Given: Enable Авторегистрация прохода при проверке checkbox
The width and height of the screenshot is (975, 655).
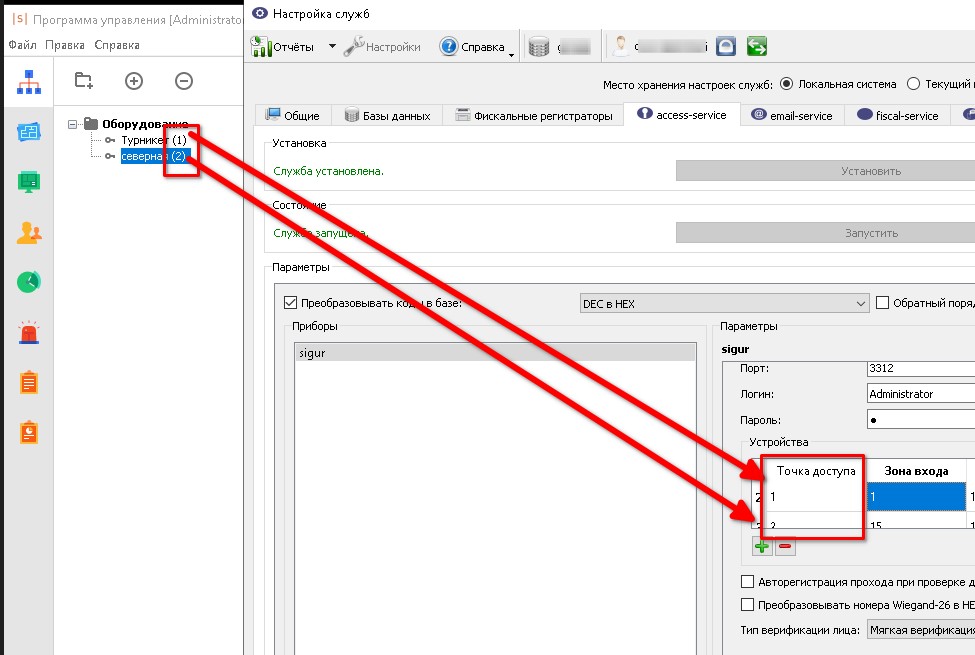Looking at the screenshot, I should click(x=747, y=582).
